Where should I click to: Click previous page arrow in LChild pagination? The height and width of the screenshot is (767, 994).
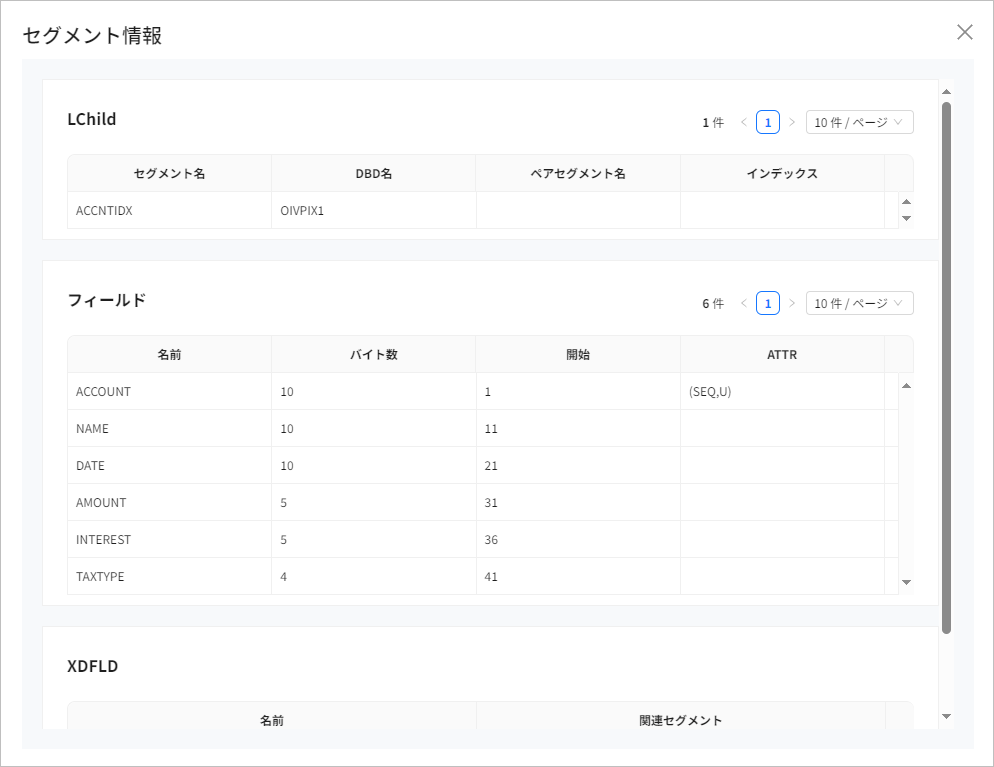[x=743, y=122]
